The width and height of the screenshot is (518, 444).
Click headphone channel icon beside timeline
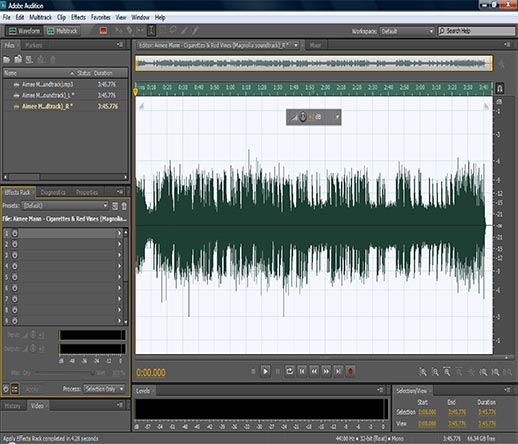pyautogui.click(x=500, y=88)
